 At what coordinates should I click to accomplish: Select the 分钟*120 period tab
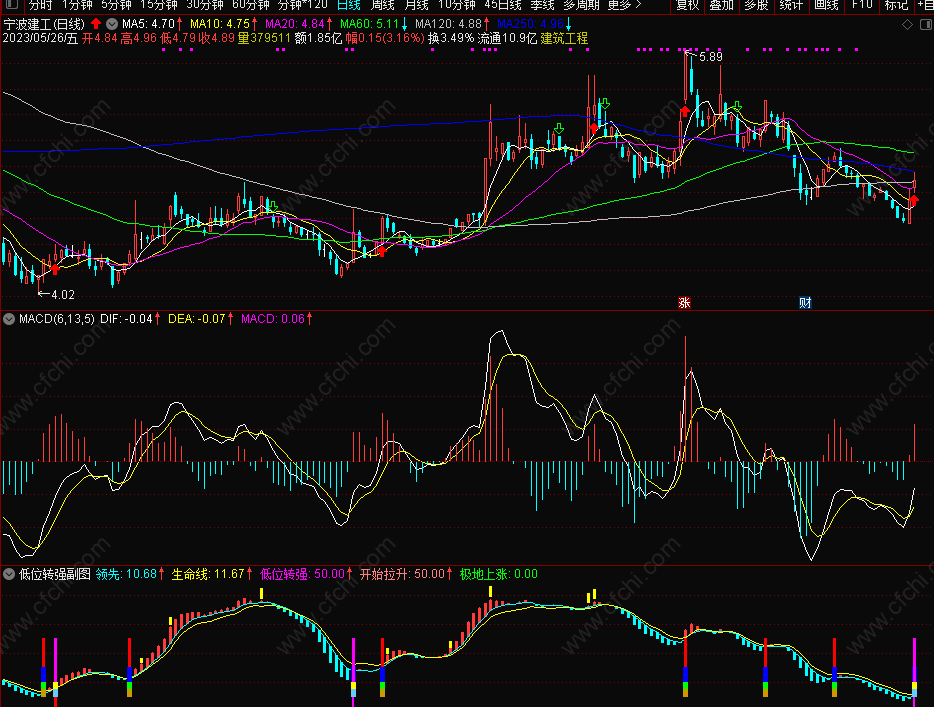pos(303,5)
